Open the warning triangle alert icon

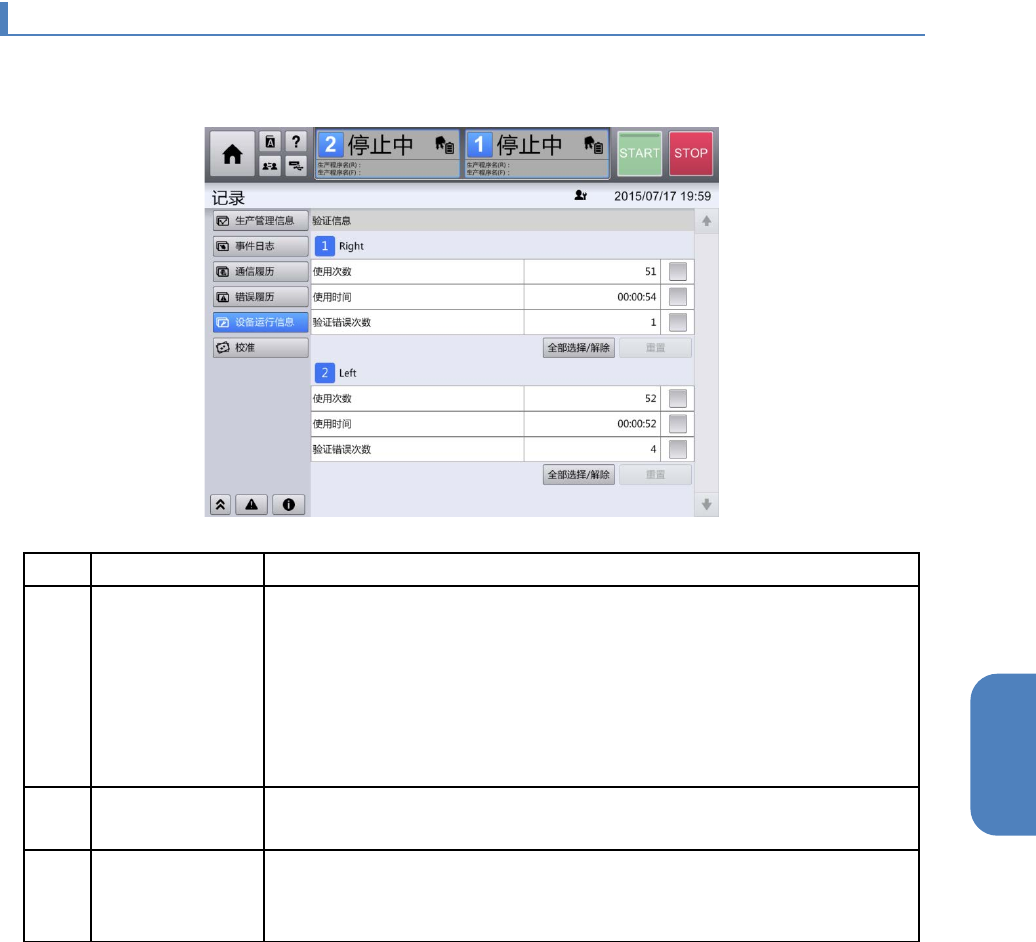pos(252,505)
